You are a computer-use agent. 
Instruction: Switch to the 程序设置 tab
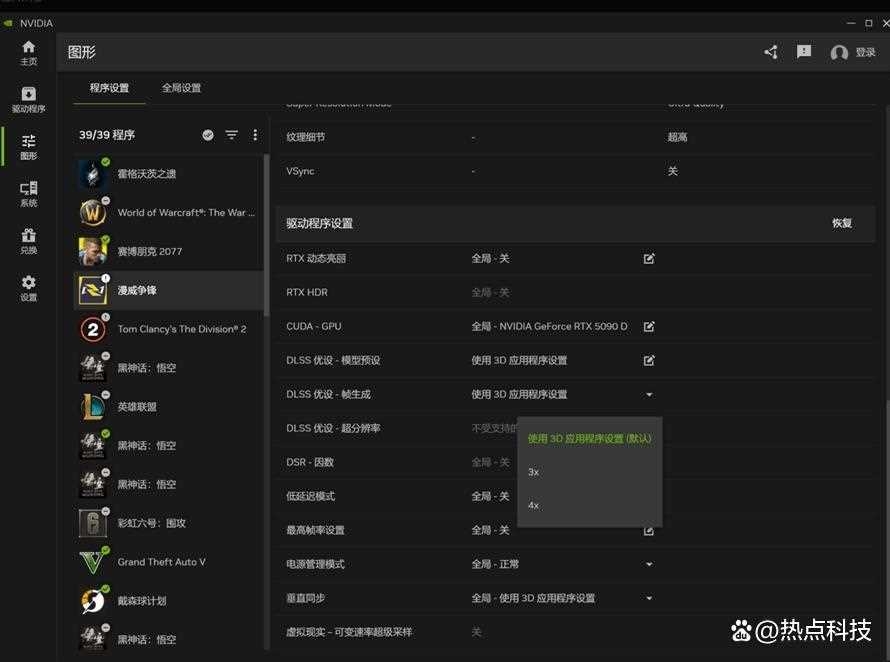109,88
